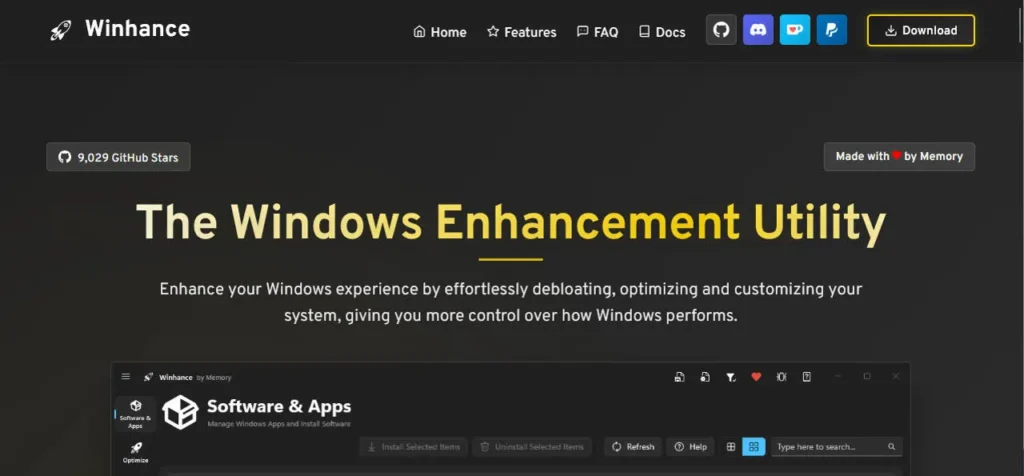Click the hamburger menu in app preview
The height and width of the screenshot is (476, 1024).
pyautogui.click(x=126, y=377)
